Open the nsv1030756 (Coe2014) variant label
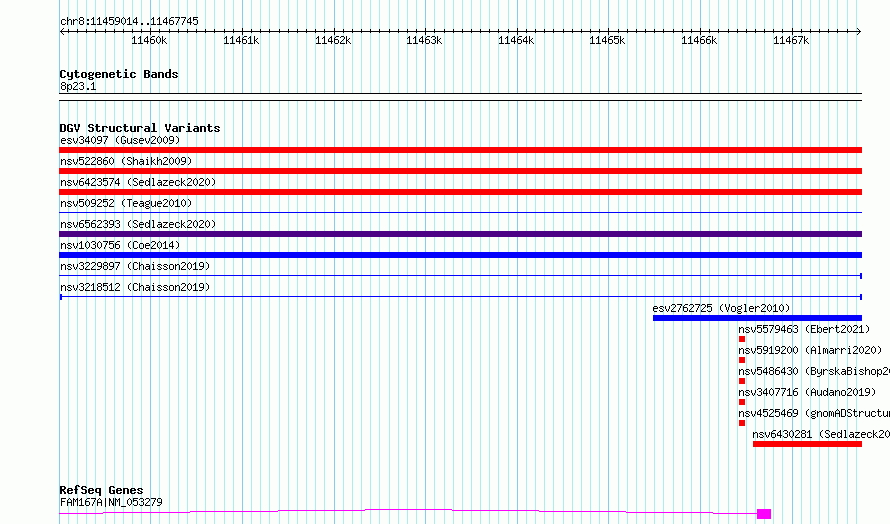 tap(120, 245)
